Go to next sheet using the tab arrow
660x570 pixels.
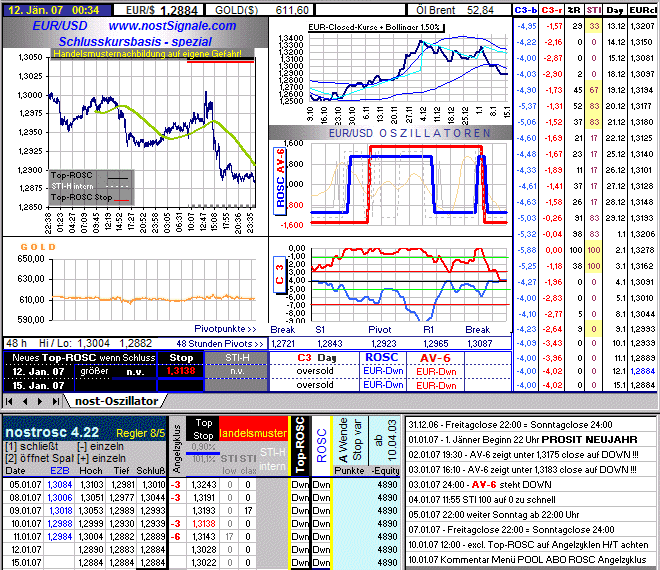pos(40,401)
